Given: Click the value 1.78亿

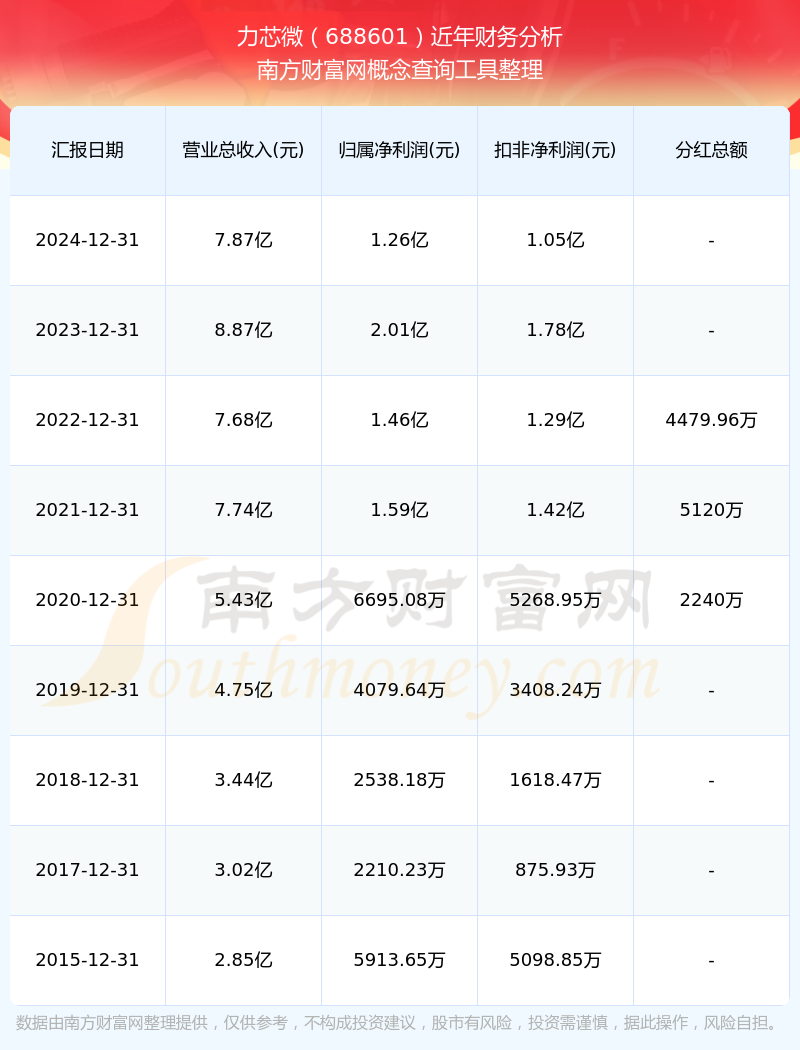Looking at the screenshot, I should [x=556, y=330].
